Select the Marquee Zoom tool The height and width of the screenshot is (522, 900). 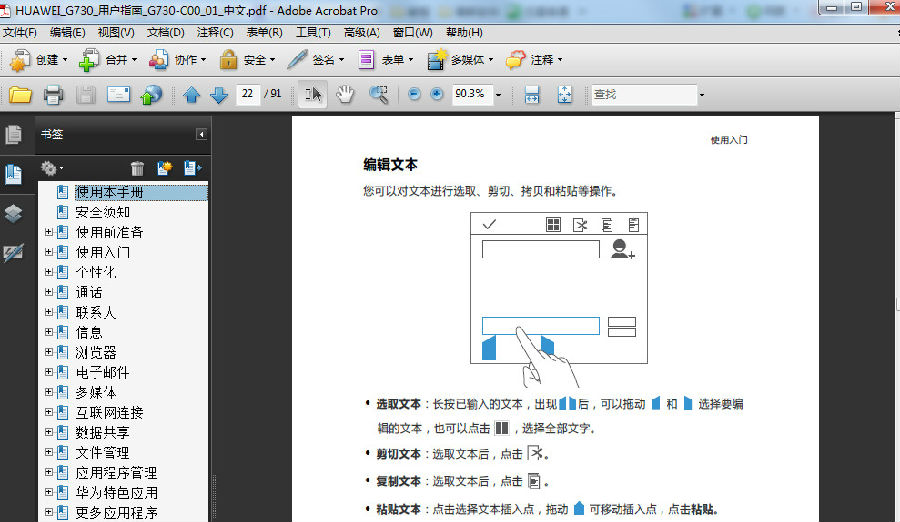tap(378, 94)
